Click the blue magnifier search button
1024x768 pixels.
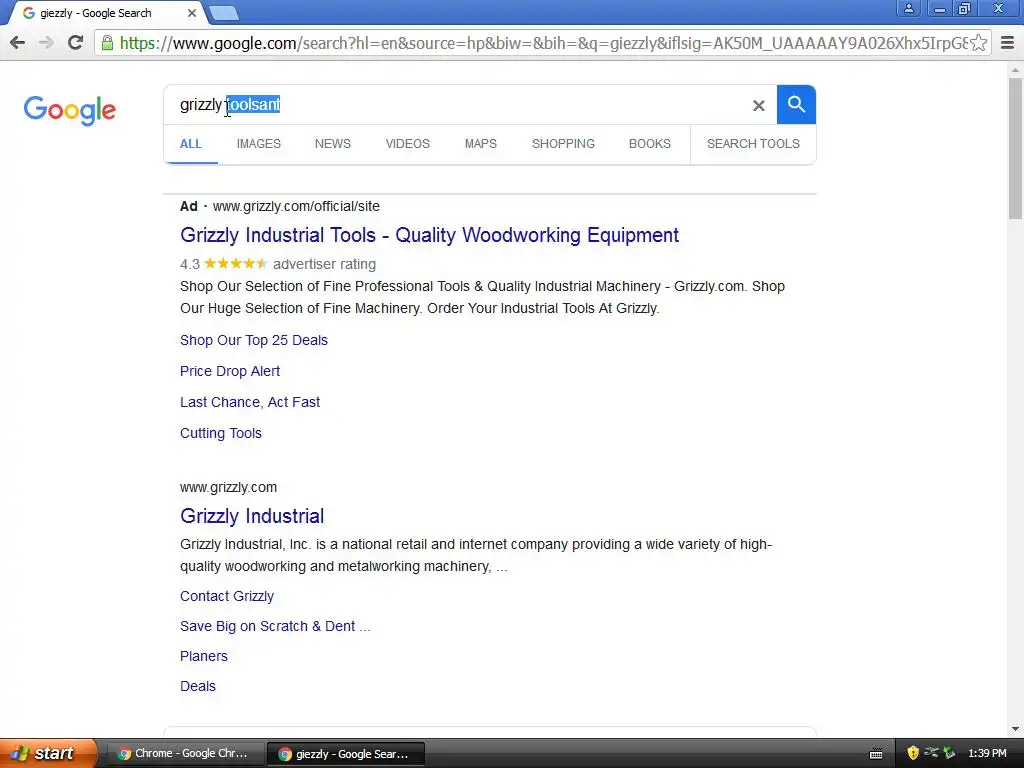pyautogui.click(x=796, y=104)
